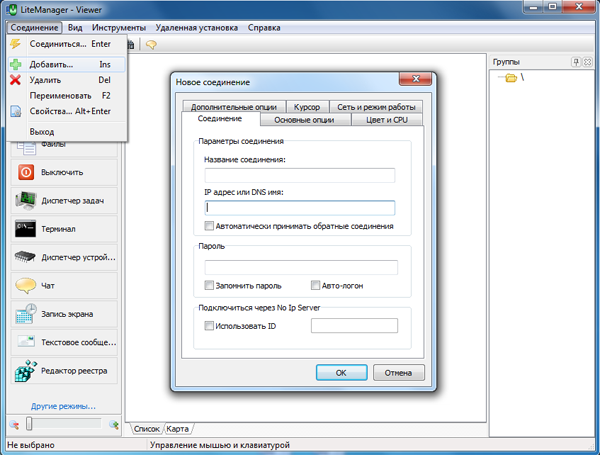Click the zoom in icon right of slider
Image resolution: width=600 pixels, height=455 pixels.
[114, 424]
